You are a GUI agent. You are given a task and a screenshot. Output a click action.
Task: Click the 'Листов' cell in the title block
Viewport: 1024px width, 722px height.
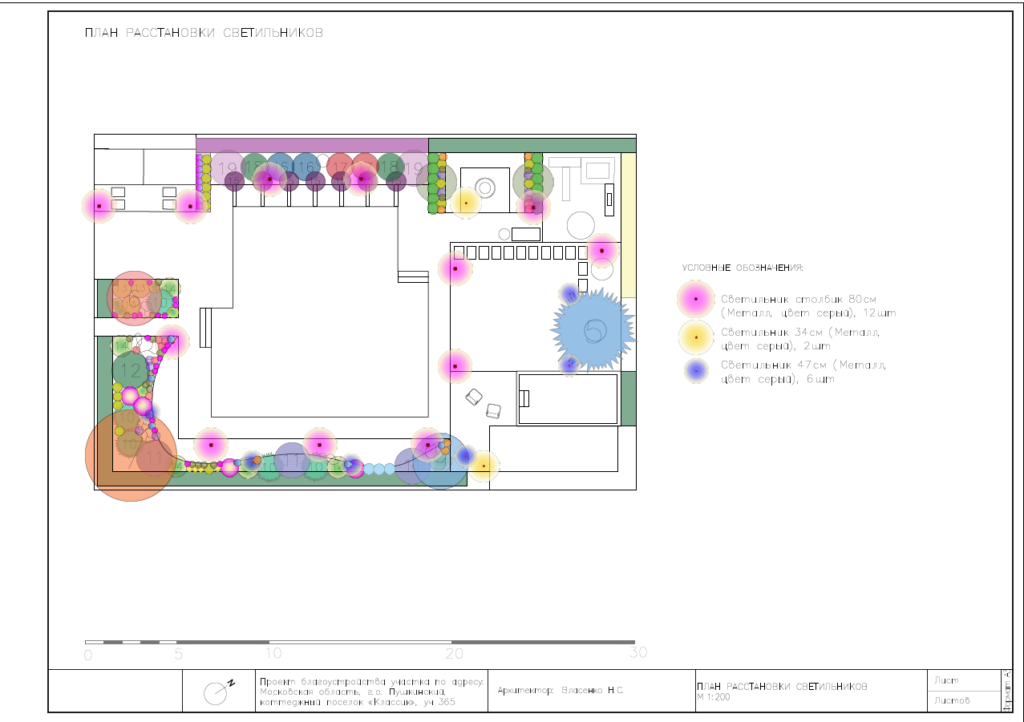click(950, 701)
